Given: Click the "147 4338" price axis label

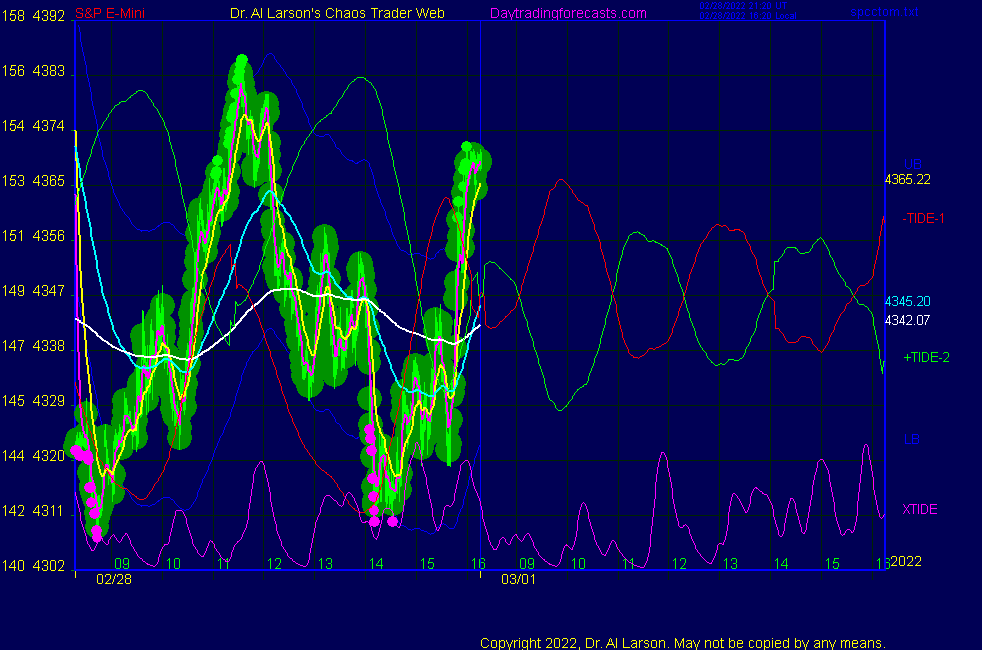Looking at the screenshot, I should pyautogui.click(x=33, y=346).
